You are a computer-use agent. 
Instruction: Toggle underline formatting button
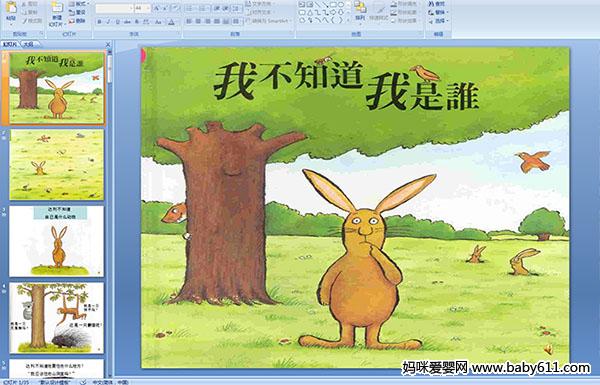tap(117, 22)
